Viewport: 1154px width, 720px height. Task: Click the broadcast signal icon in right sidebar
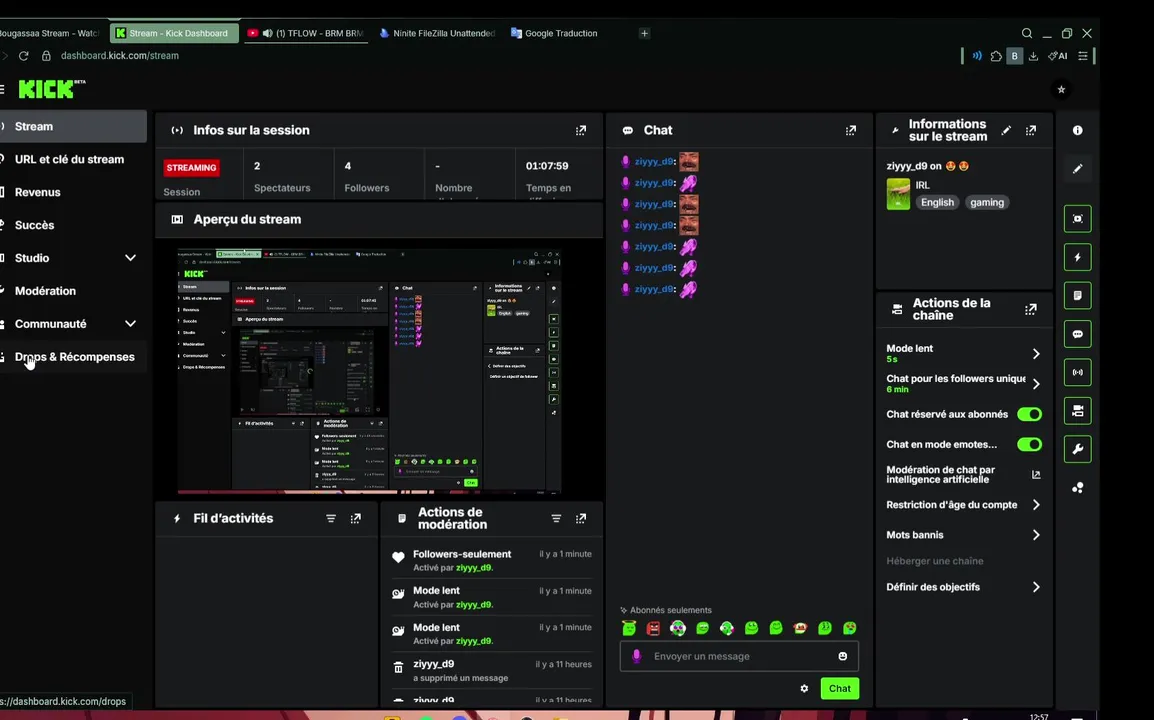1077,373
